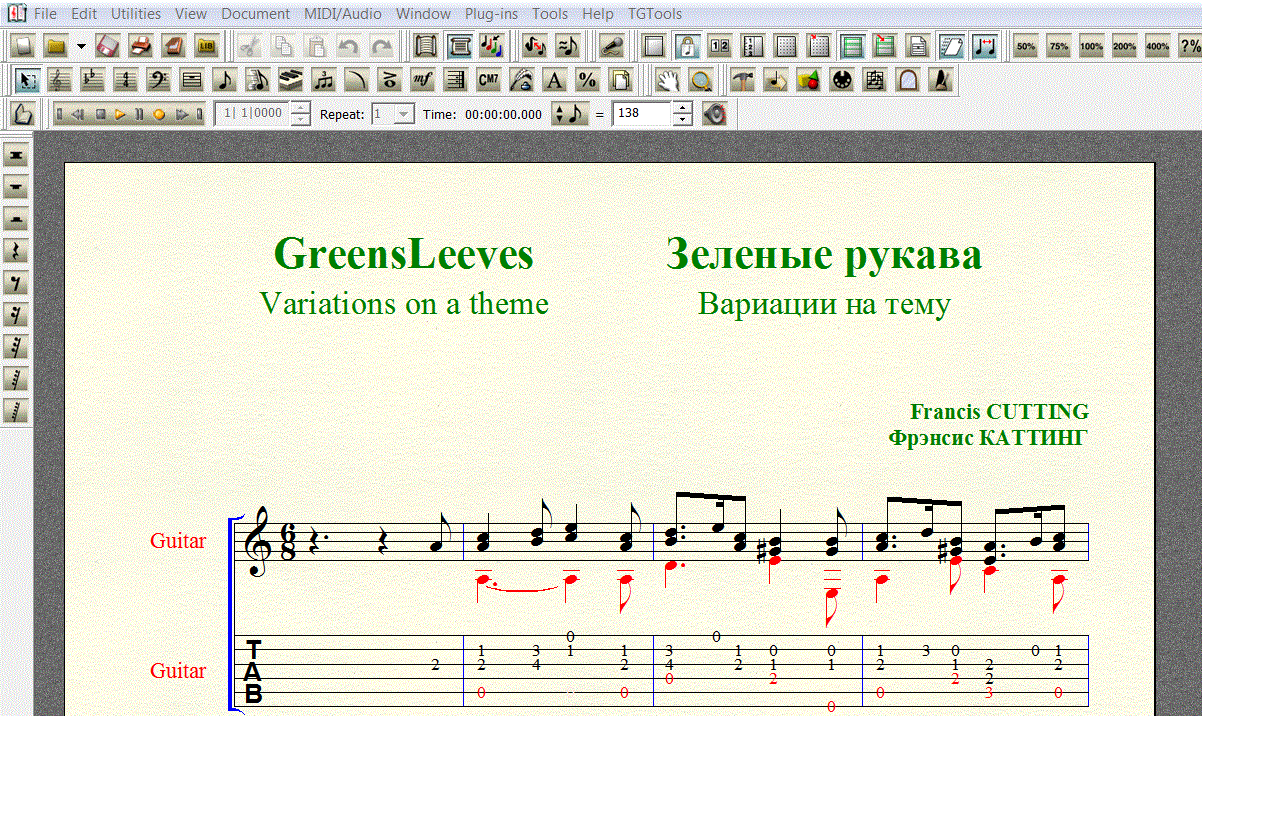Image resolution: width=1274 pixels, height=817 pixels.
Task: Select the Lyrics tool feather icon
Action: pos(522,80)
